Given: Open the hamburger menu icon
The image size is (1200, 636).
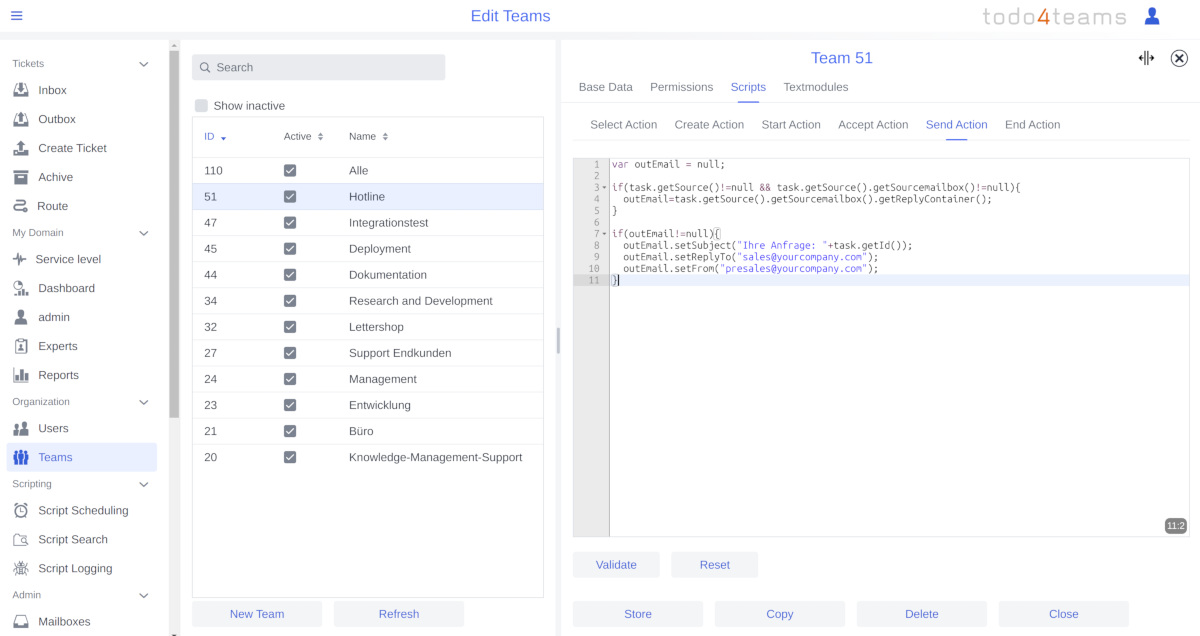Looking at the screenshot, I should (17, 16).
